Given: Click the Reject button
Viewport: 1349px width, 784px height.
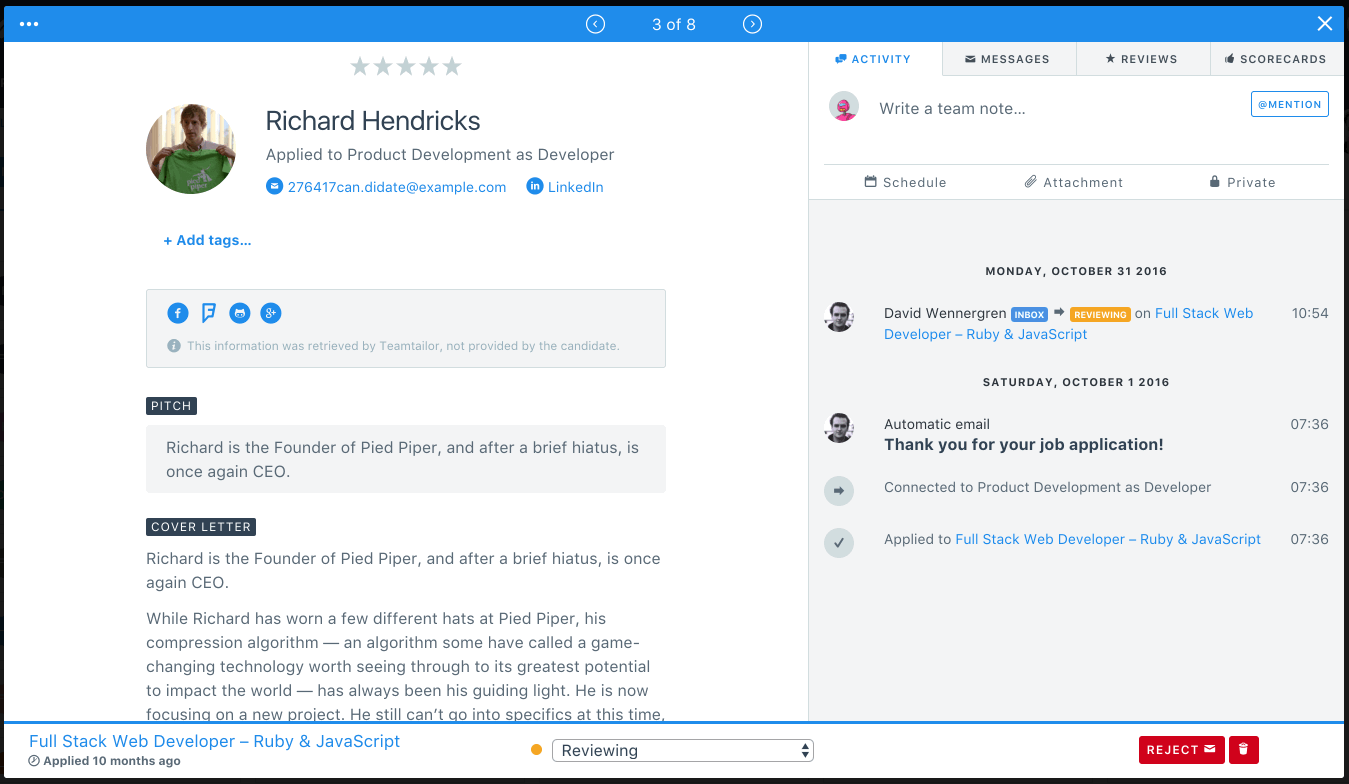Looking at the screenshot, I should click(1181, 750).
